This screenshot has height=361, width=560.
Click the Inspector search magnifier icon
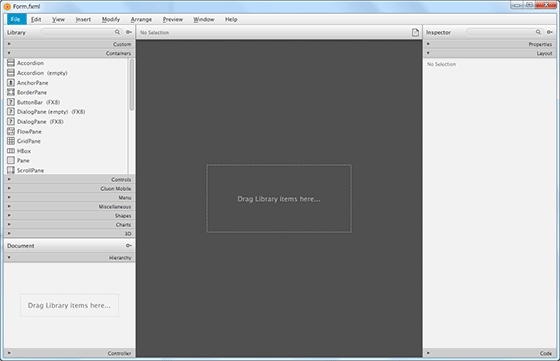(x=538, y=32)
